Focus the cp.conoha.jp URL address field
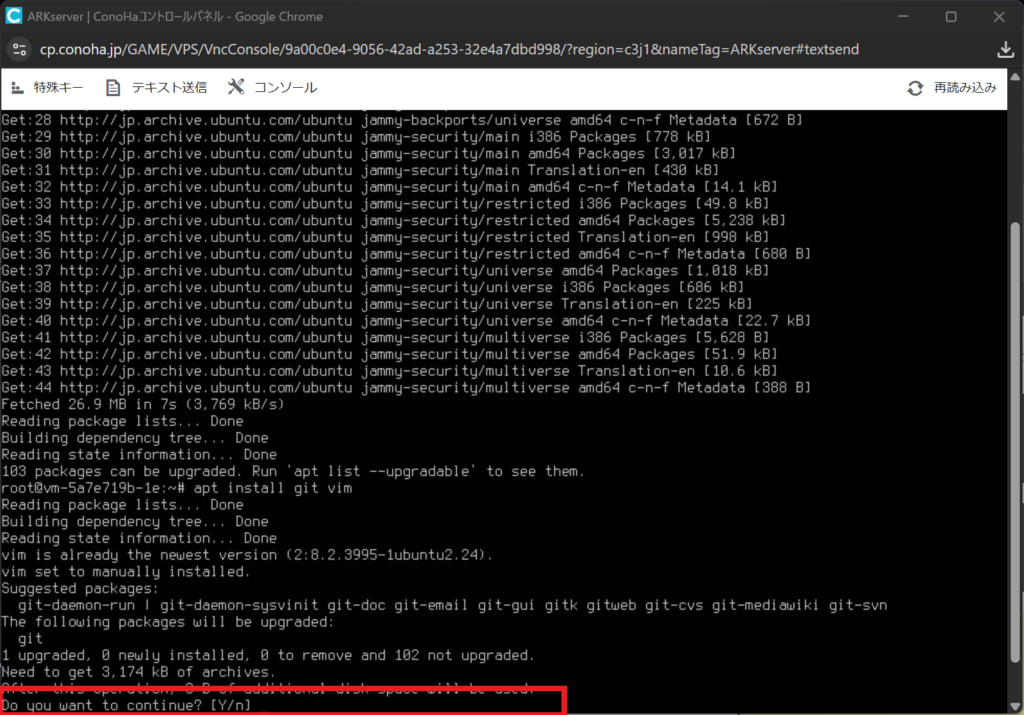Viewport: 1024px width, 715px height. [450, 49]
